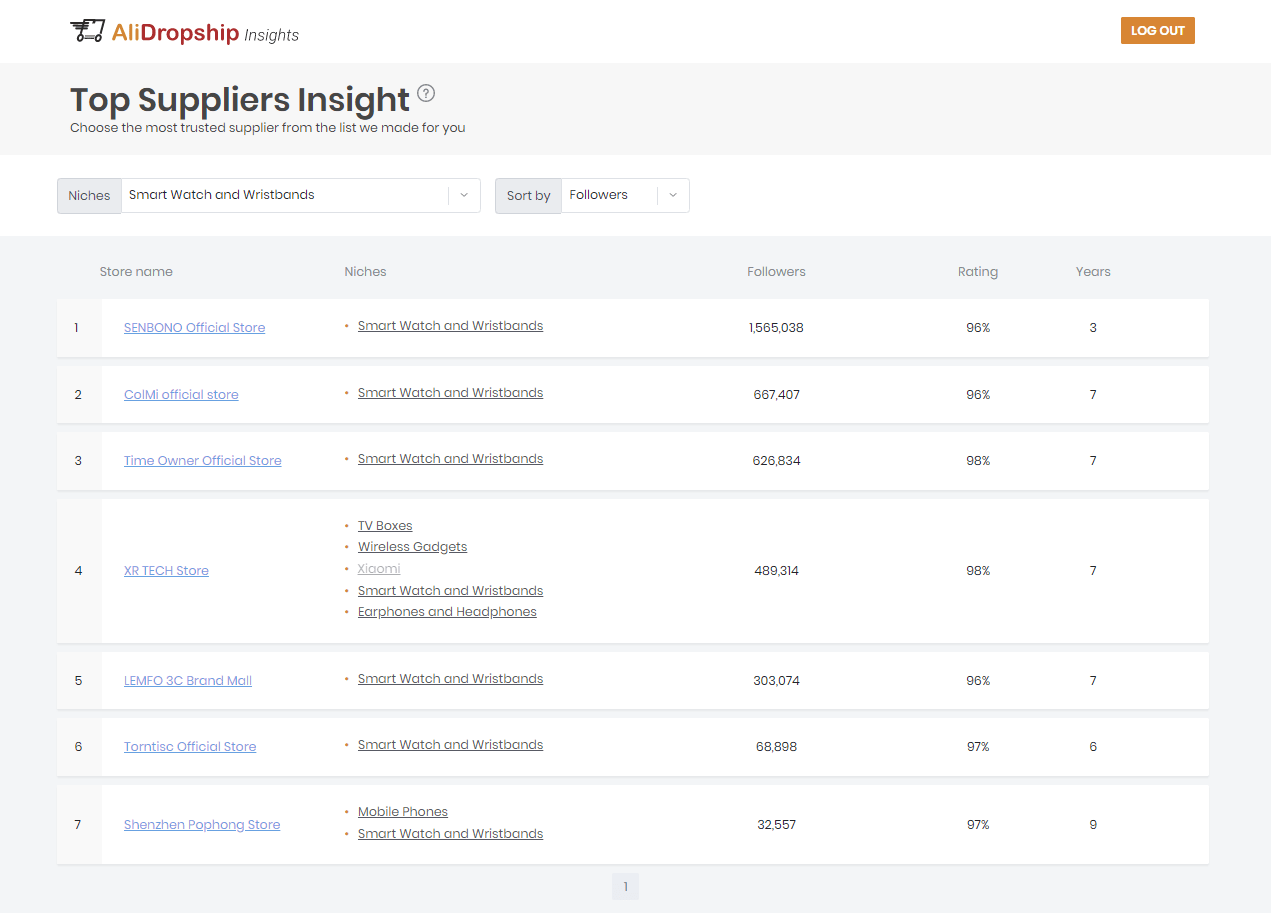Click the AliDropship cart logo icon
Image resolution: width=1271 pixels, height=913 pixels.
[x=87, y=31]
